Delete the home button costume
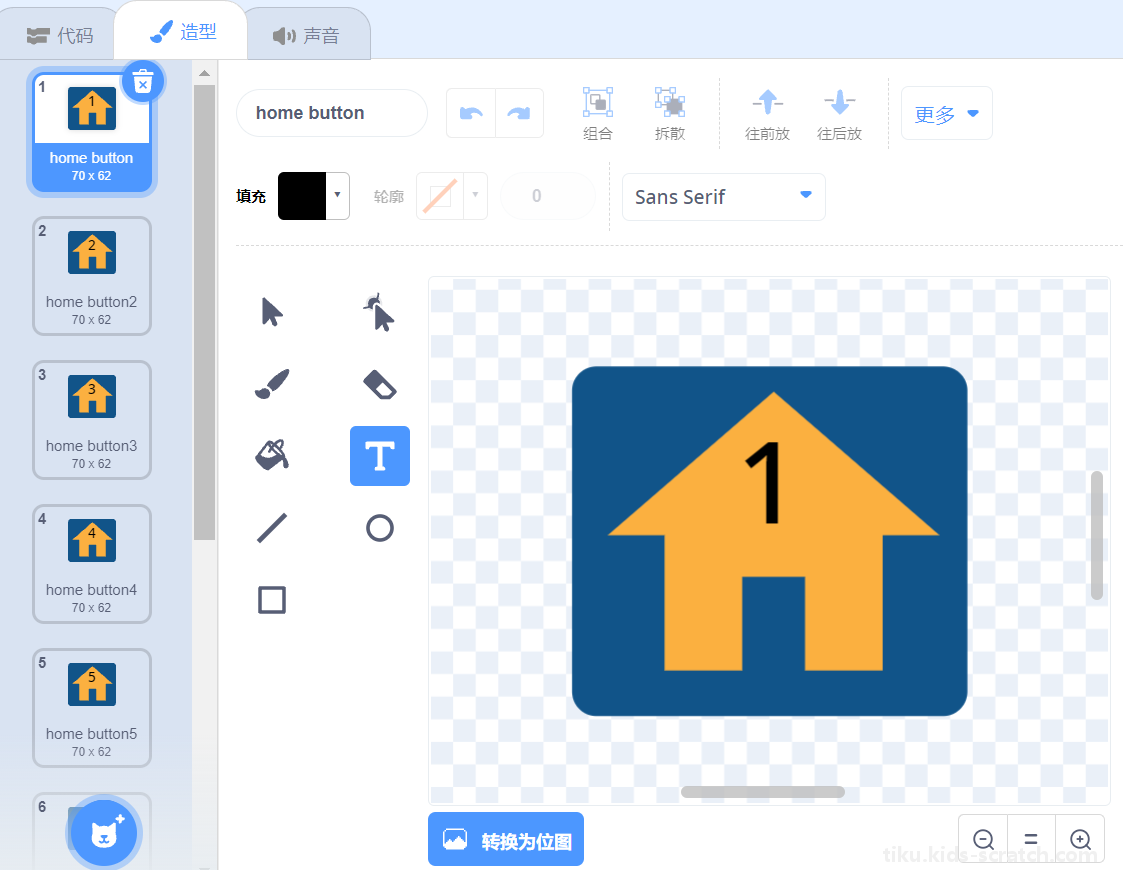 click(x=143, y=82)
